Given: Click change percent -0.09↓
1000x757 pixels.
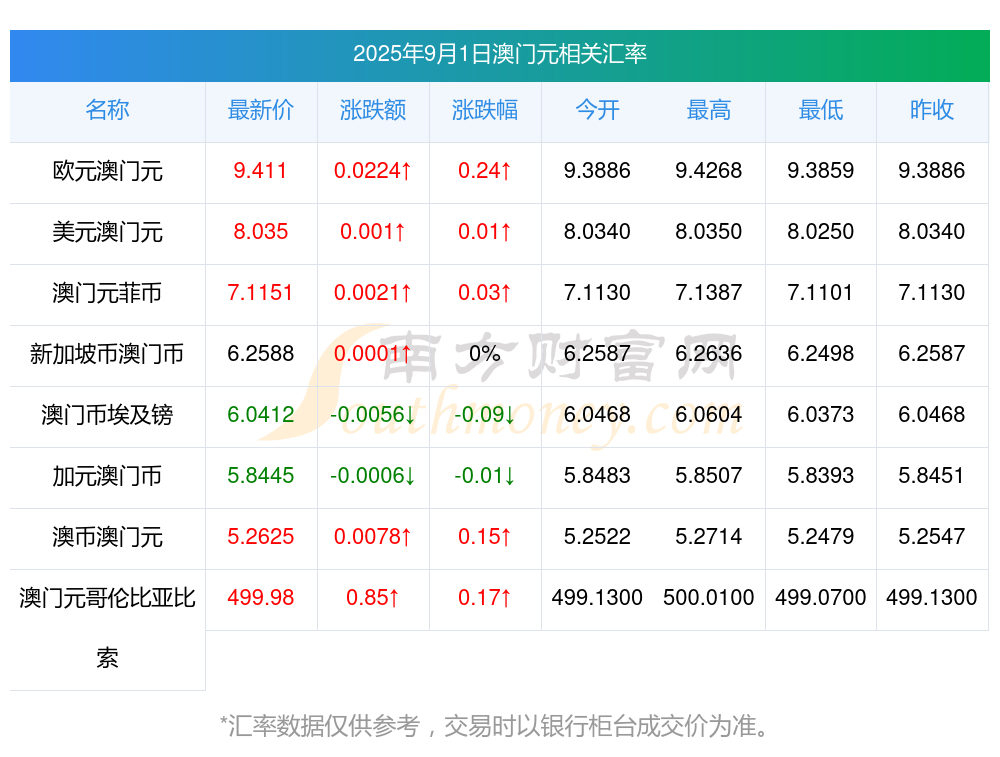Looking at the screenshot, I should pyautogui.click(x=485, y=415).
